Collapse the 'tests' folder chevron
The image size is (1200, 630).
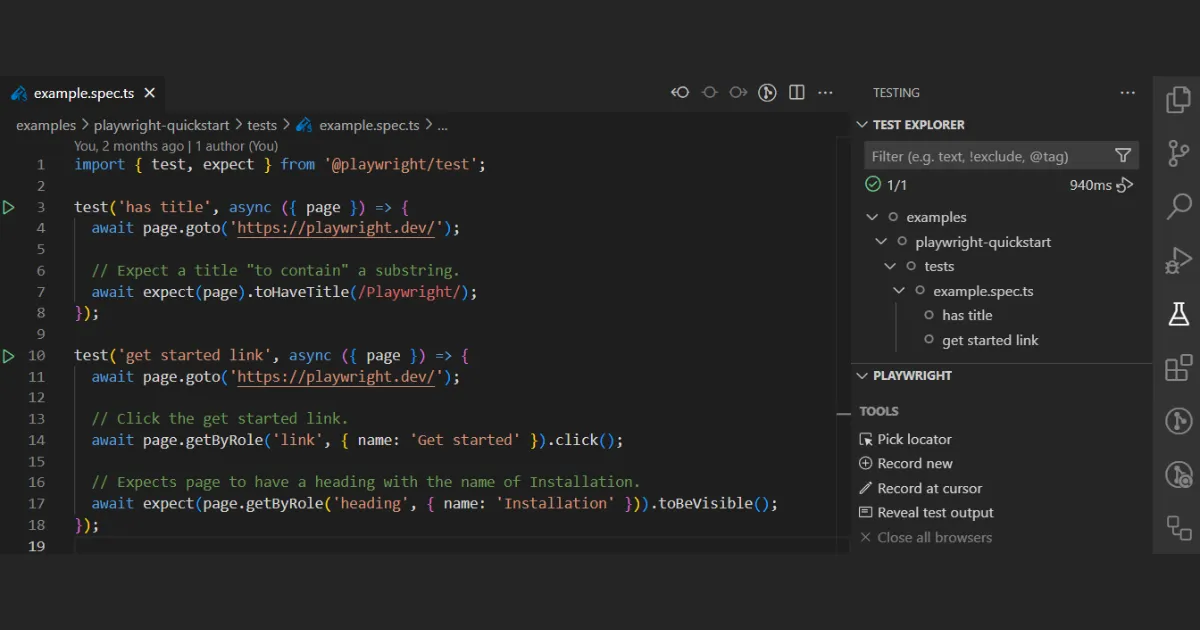890,266
